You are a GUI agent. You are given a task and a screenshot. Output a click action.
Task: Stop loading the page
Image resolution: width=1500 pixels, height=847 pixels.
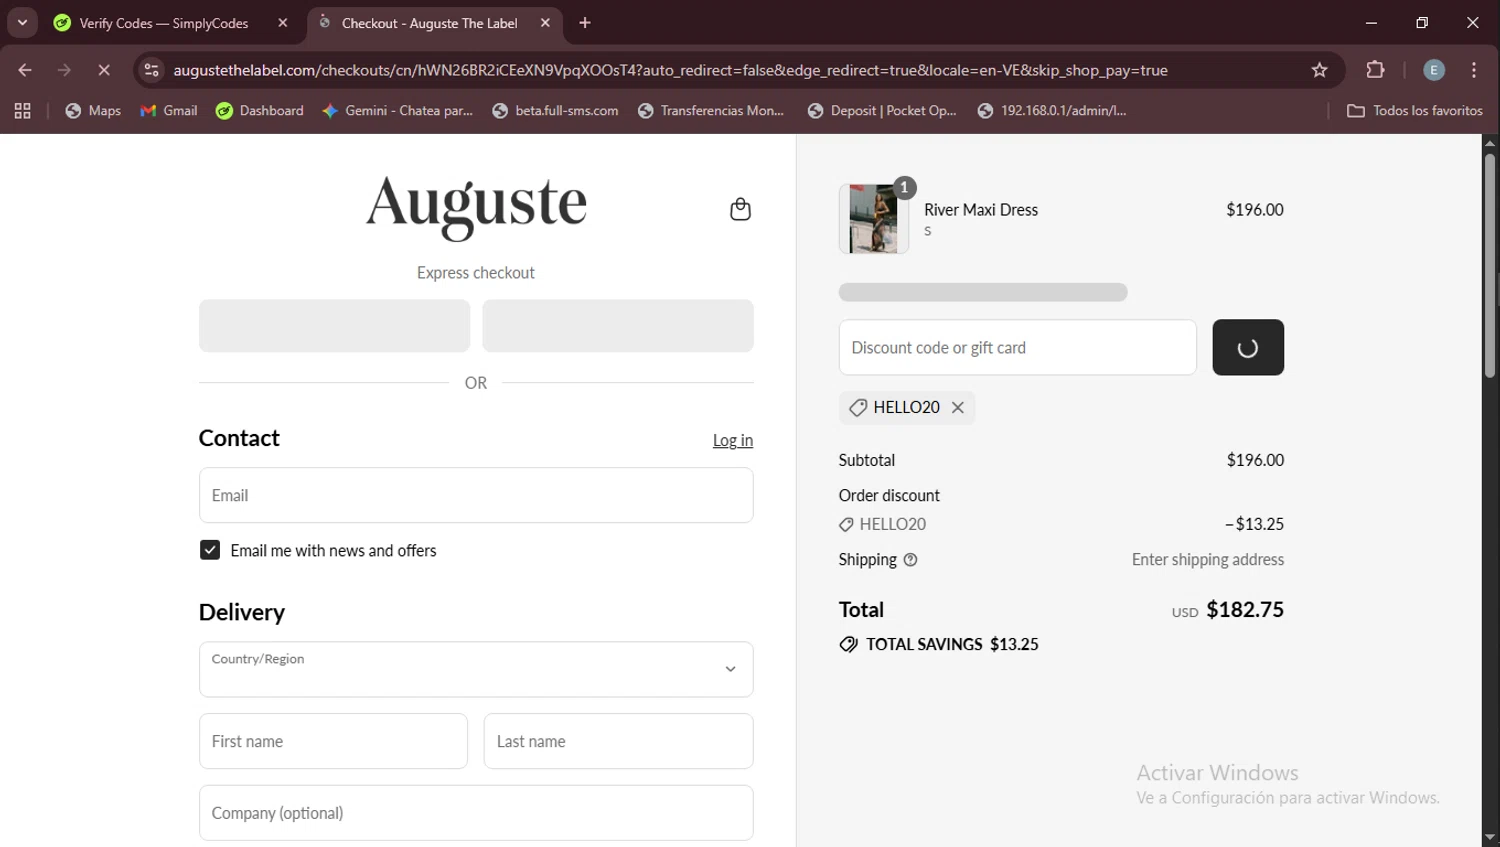[x=104, y=70]
